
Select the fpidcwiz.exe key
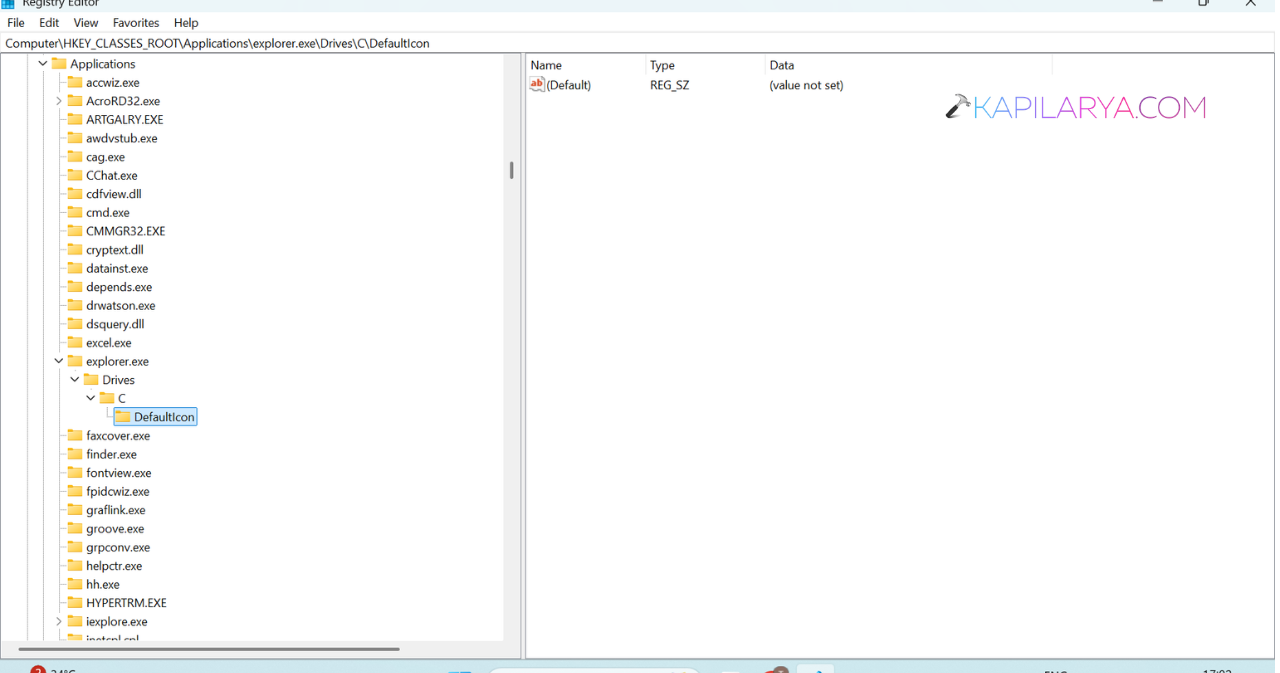click(x=118, y=491)
